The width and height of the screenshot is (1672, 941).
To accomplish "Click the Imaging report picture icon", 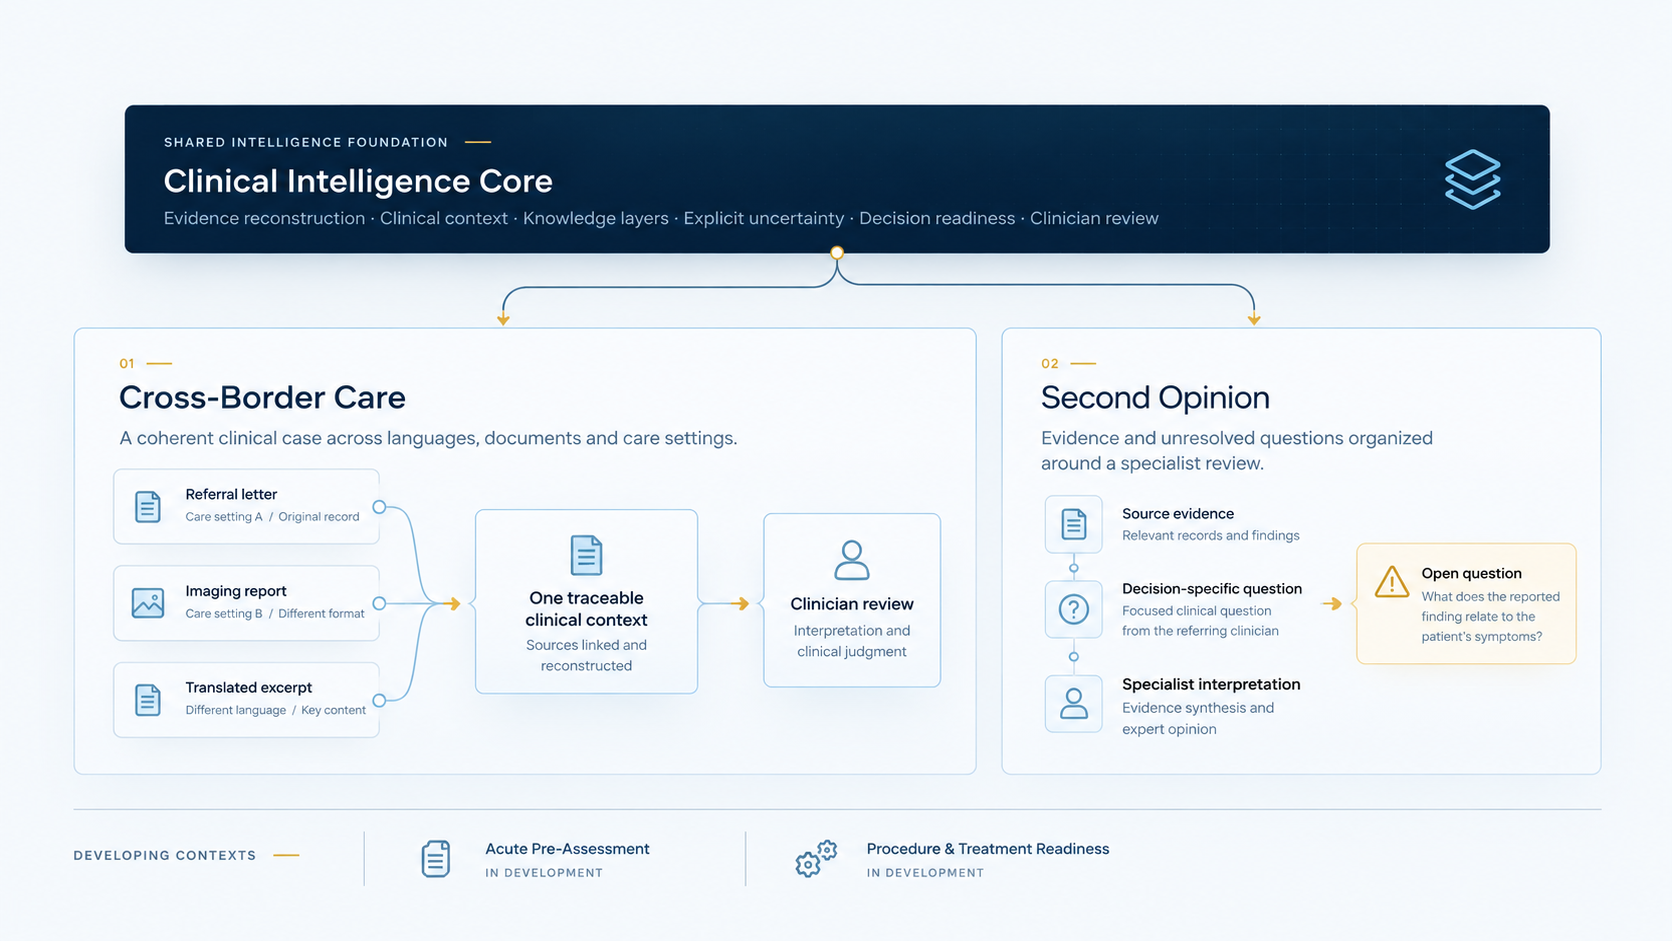I will (x=148, y=603).
